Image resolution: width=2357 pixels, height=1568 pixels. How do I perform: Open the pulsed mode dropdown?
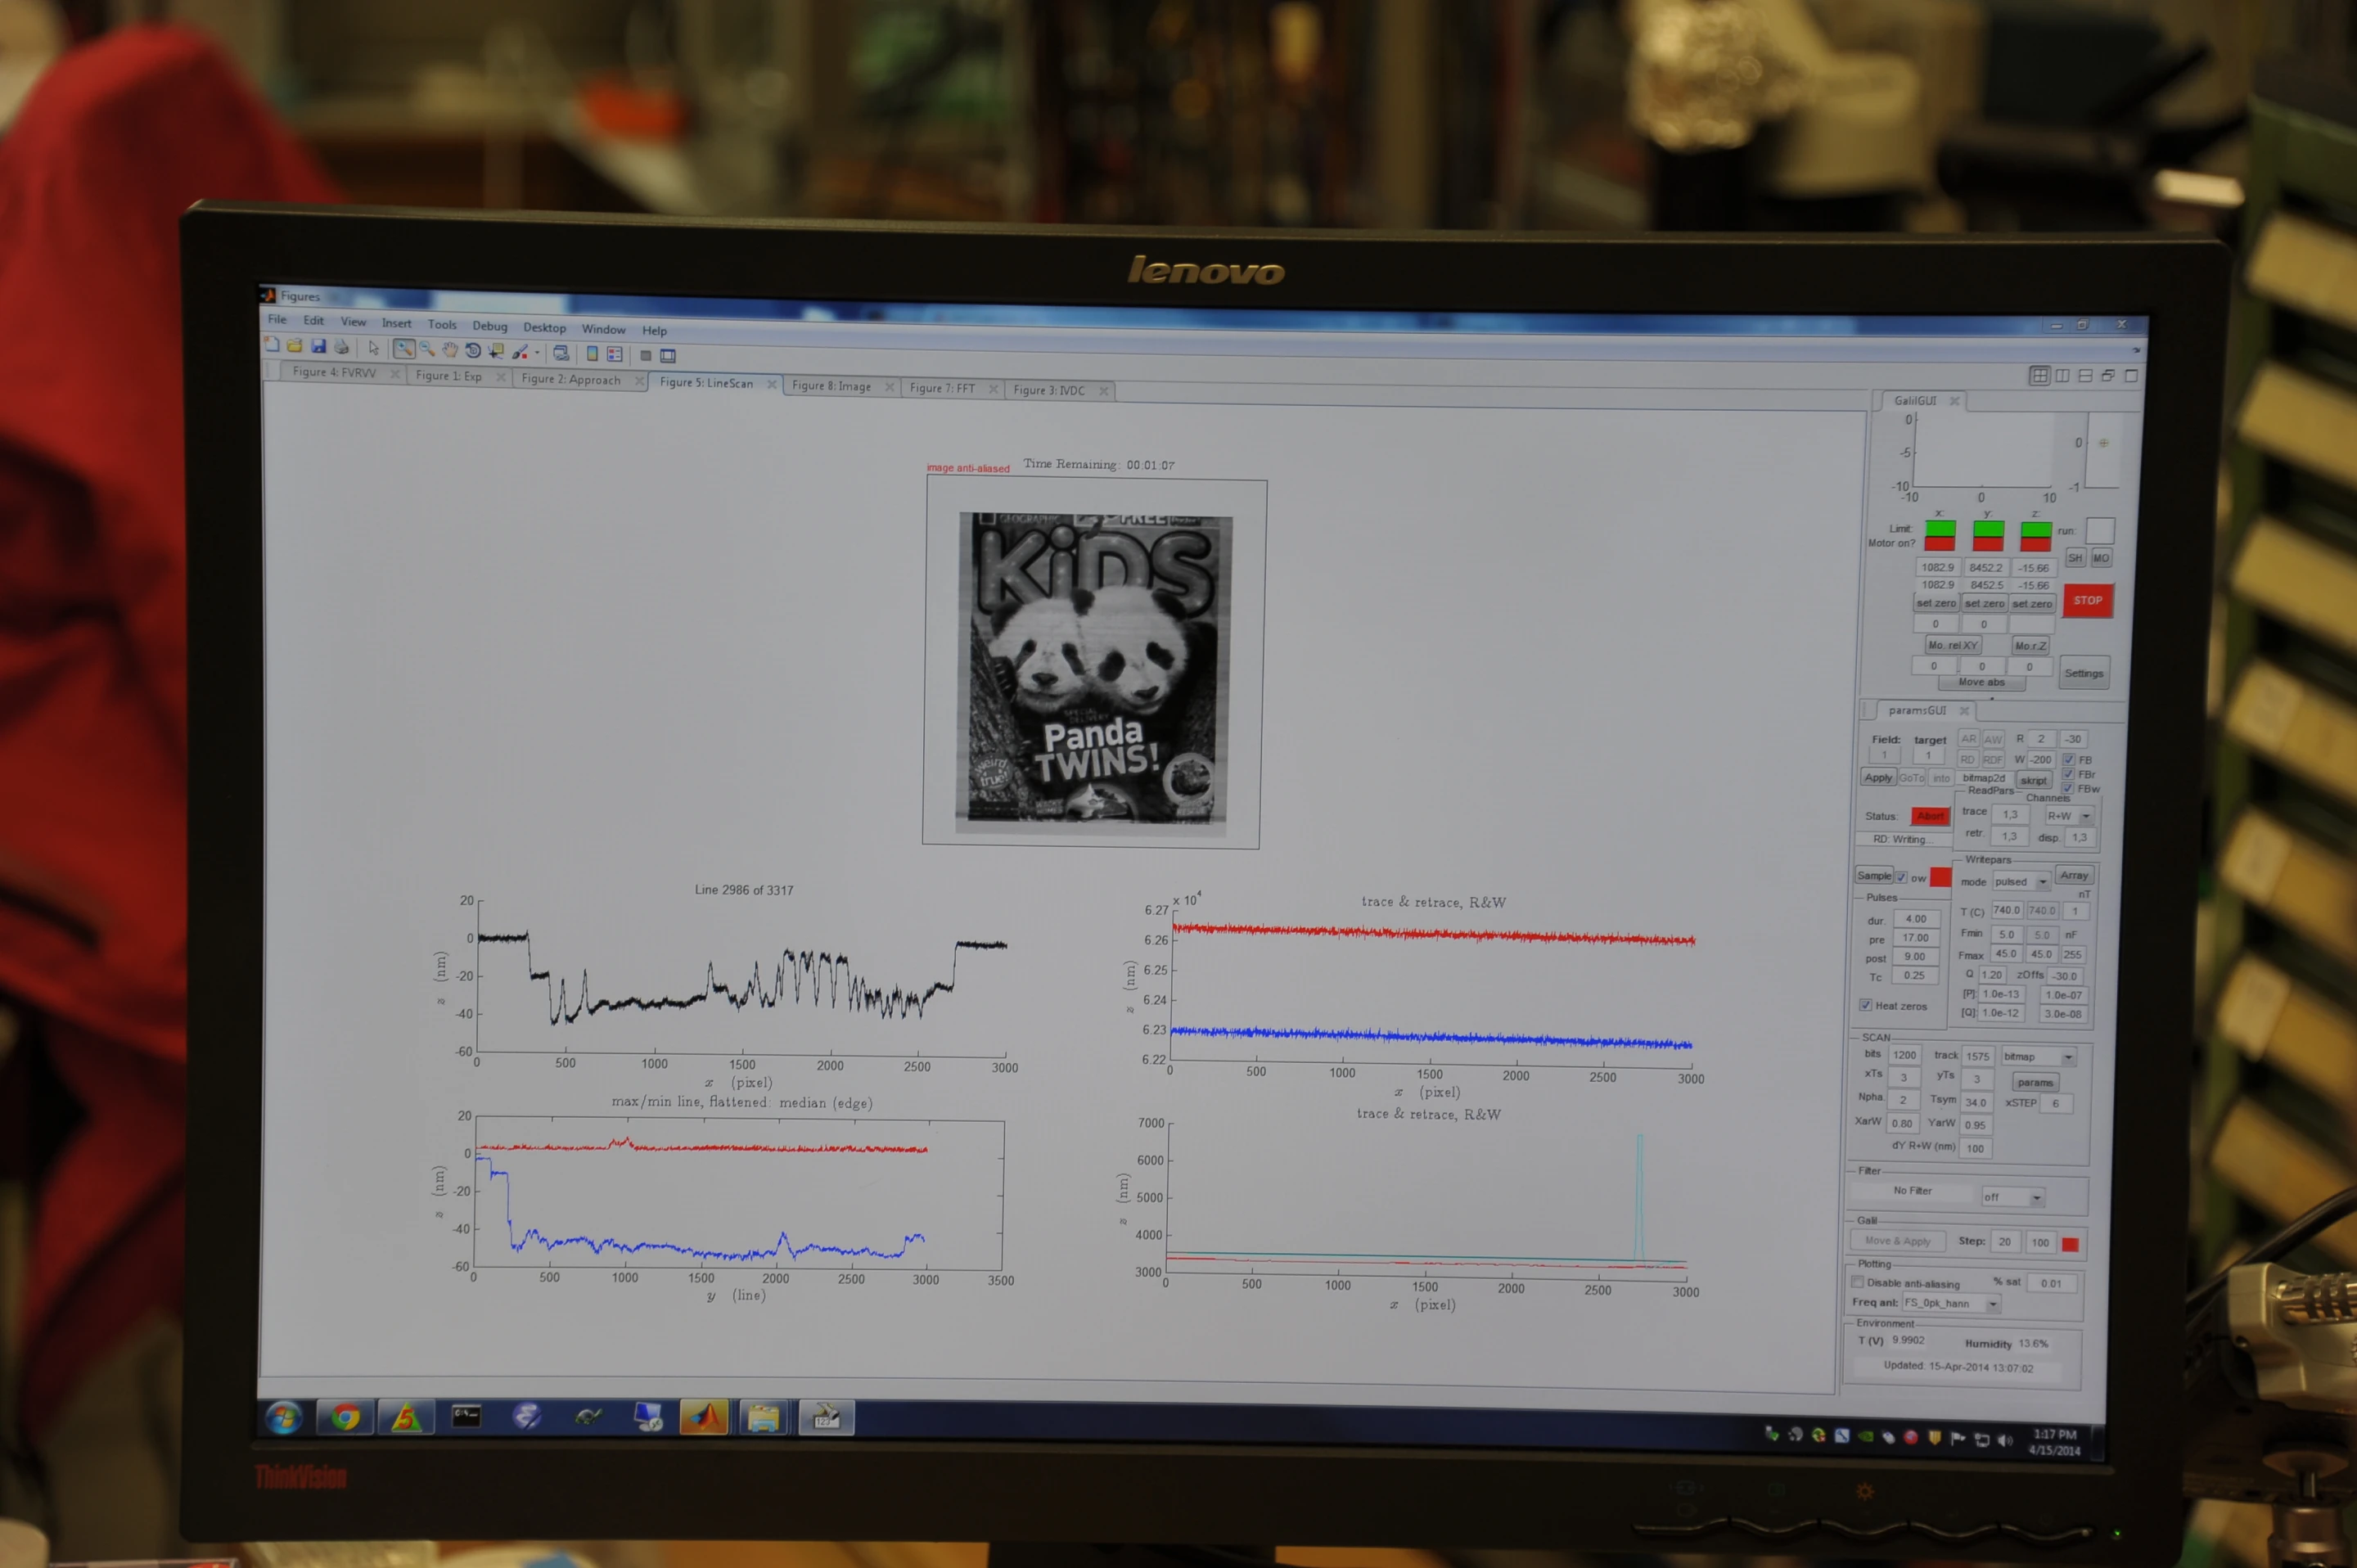pyautogui.click(x=2021, y=882)
